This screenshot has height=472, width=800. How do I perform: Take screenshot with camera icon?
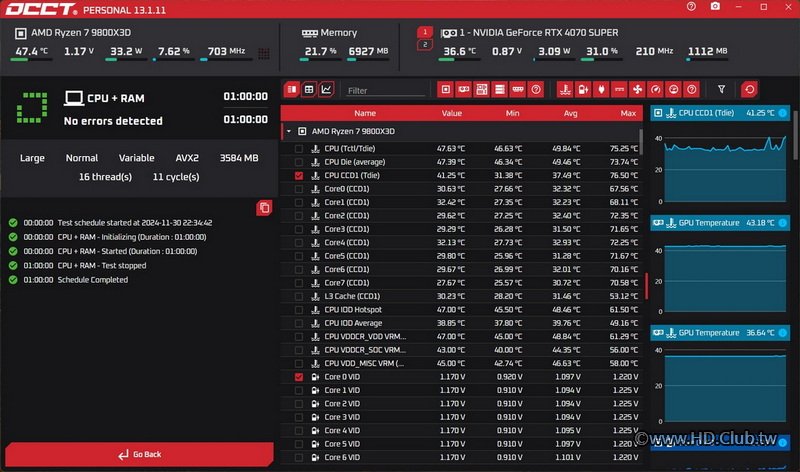715,7
